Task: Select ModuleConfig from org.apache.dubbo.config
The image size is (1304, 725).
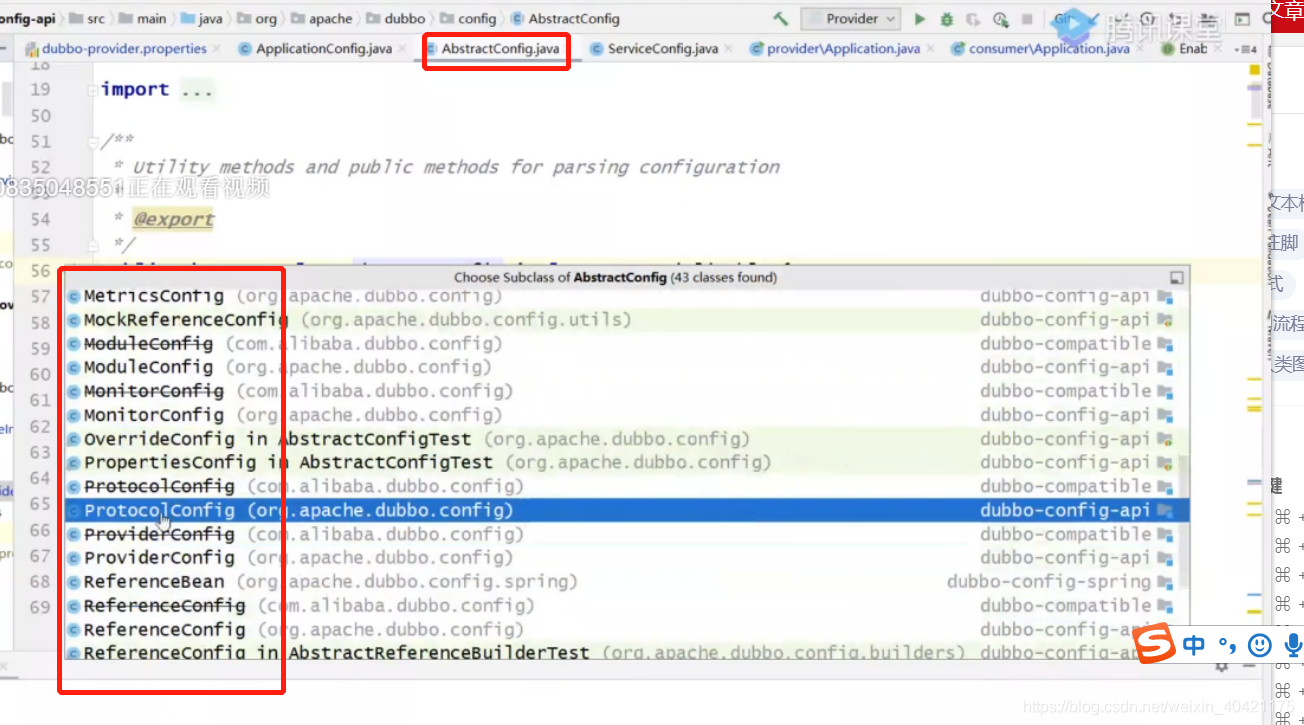Action: [x=627, y=368]
